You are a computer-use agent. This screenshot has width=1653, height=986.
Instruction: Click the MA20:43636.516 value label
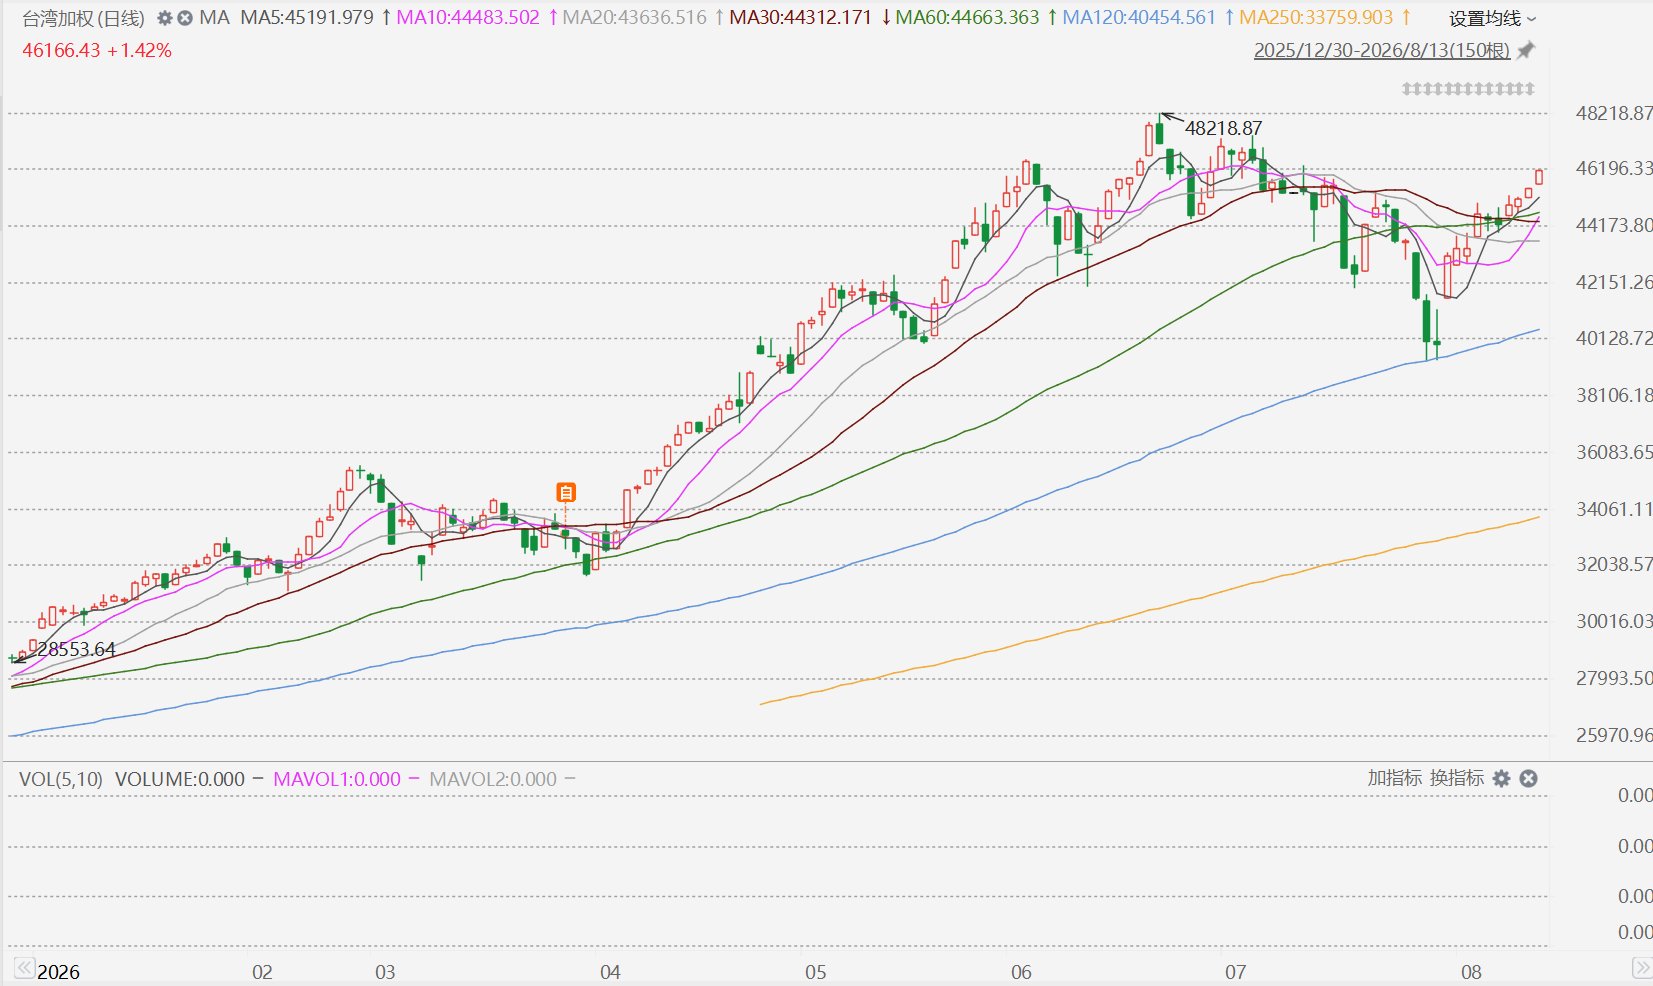coord(634,18)
